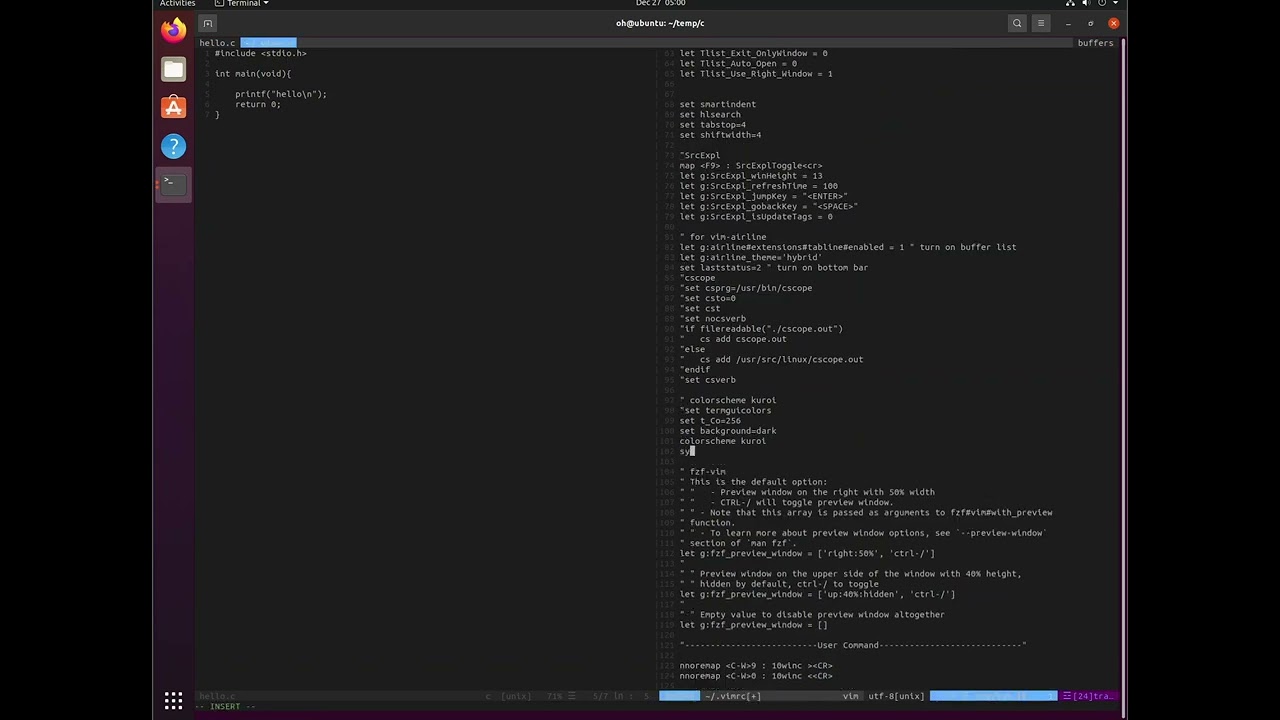This screenshot has width=1280, height=720.
Task: Click the set tabstop=4 line
Action: [x=713, y=125]
